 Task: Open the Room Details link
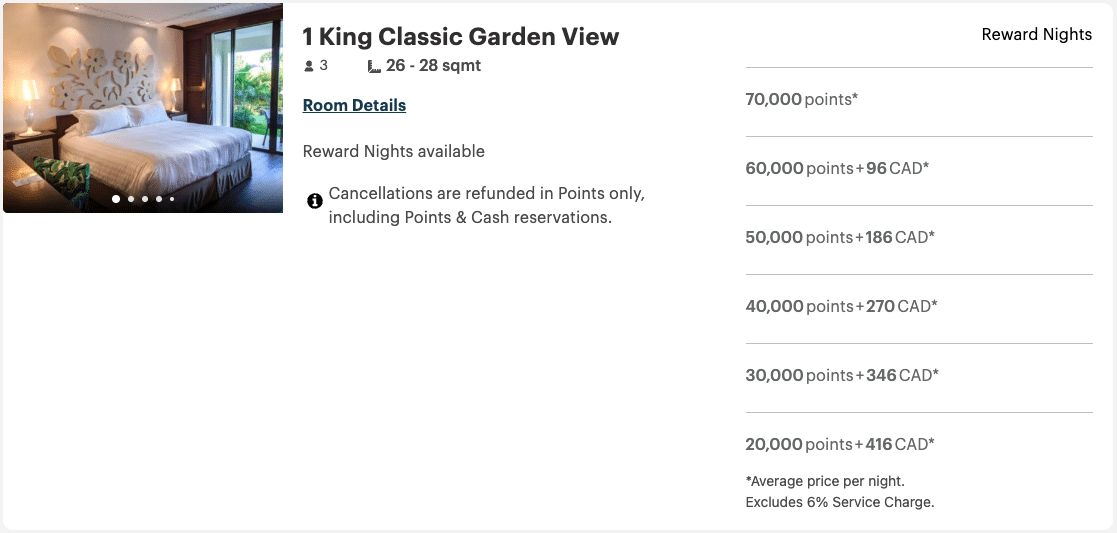pos(354,105)
